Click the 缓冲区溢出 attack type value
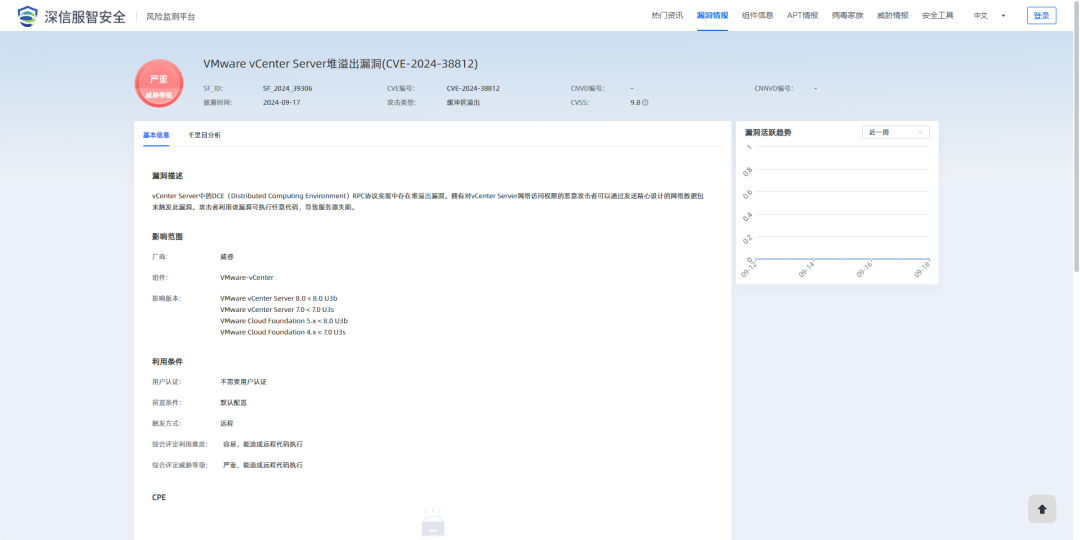 tap(463, 103)
